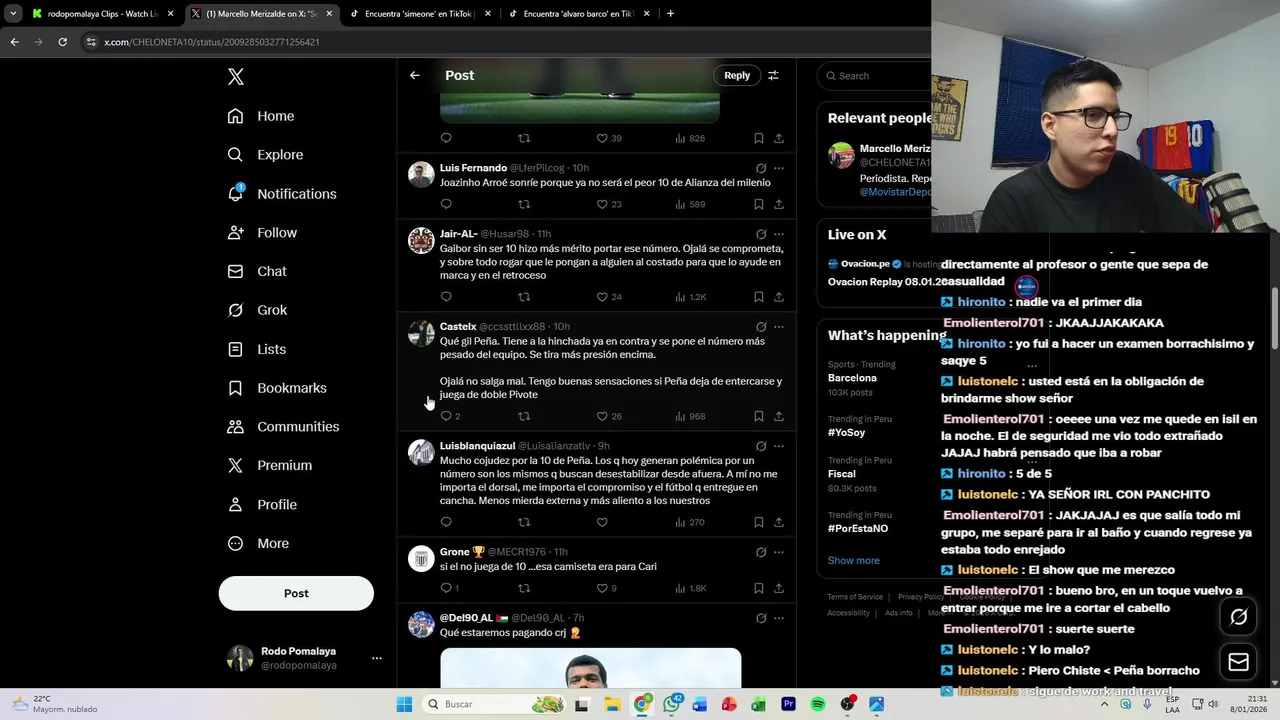Open more options on Castelx's reply

click(x=779, y=327)
